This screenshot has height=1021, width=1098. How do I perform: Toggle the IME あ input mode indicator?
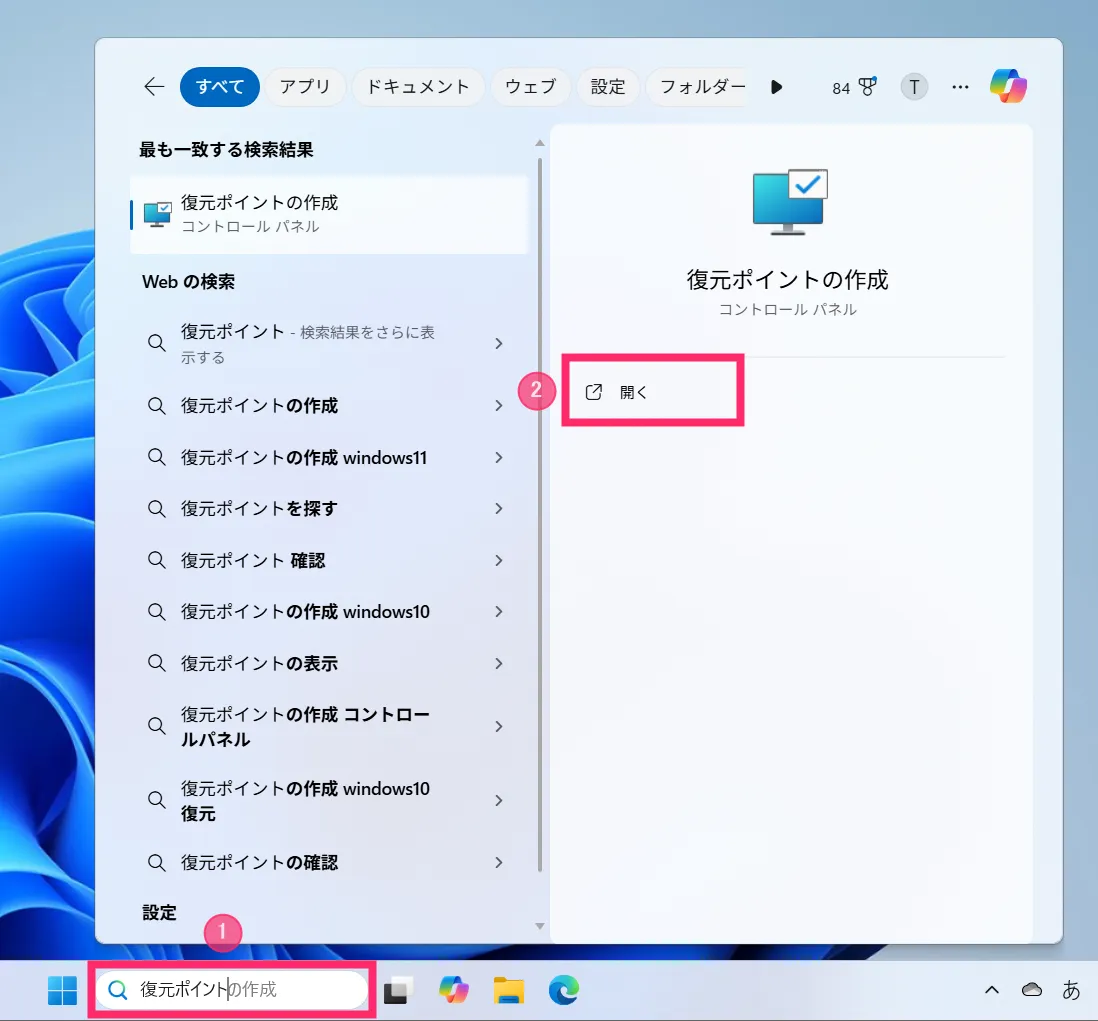[1071, 989]
